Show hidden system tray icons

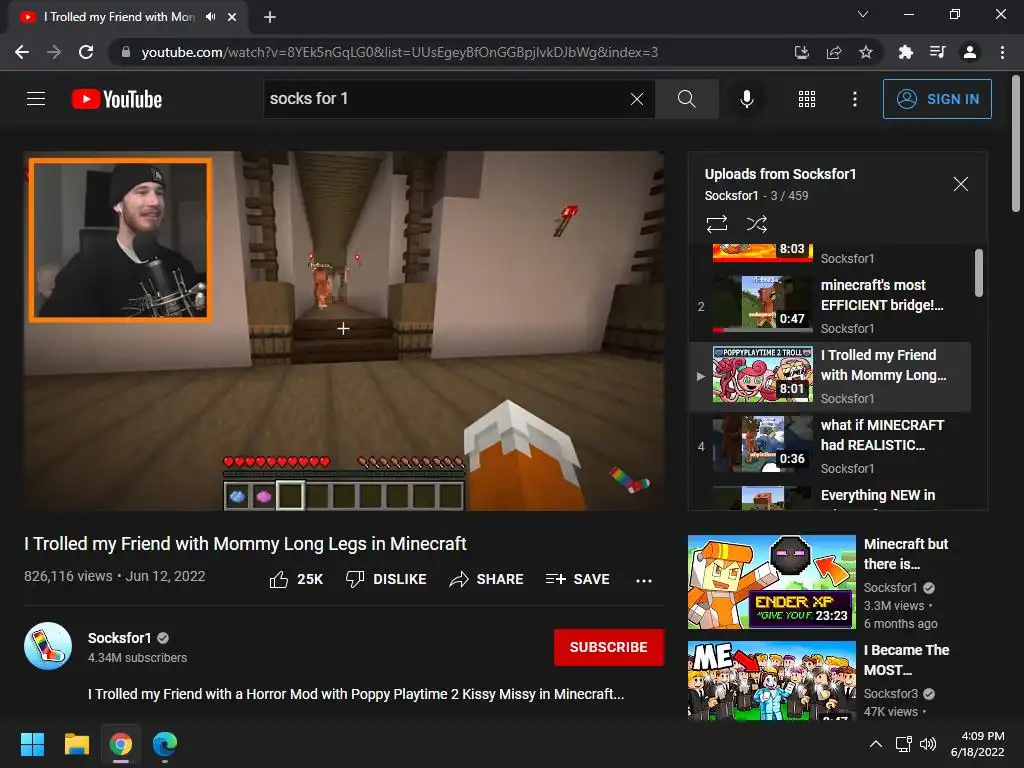click(876, 744)
